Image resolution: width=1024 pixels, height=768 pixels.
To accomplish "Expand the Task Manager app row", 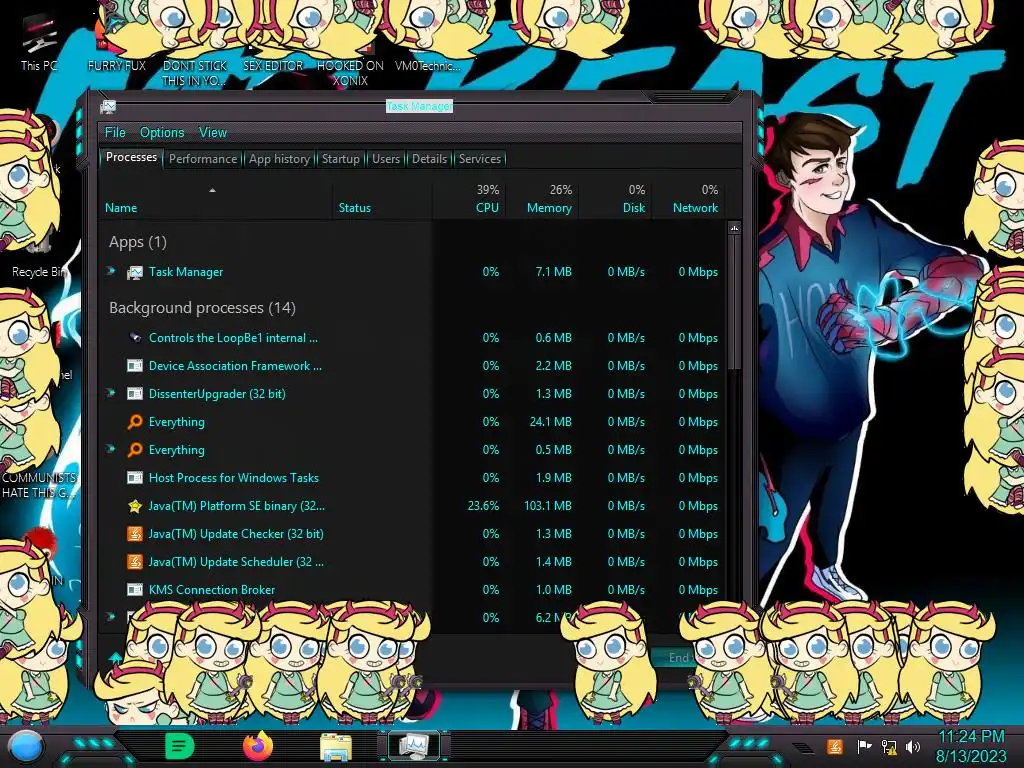I will coord(111,271).
